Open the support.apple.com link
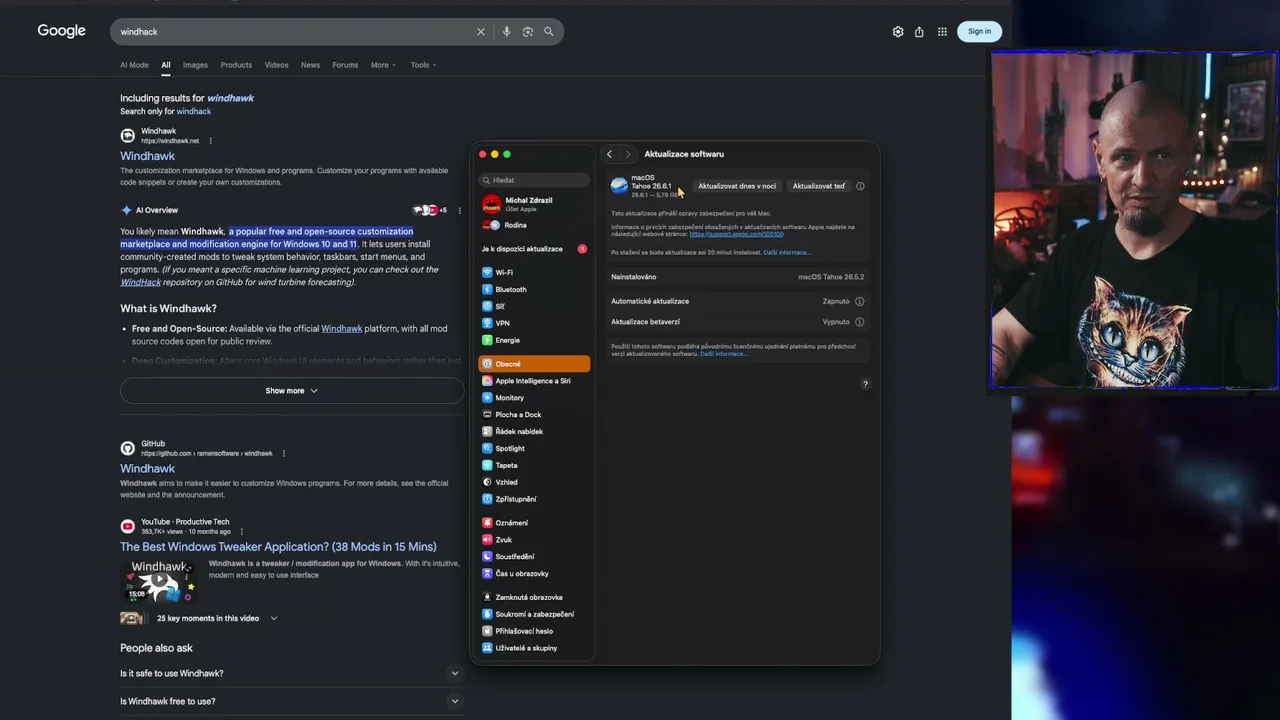 click(x=736, y=234)
